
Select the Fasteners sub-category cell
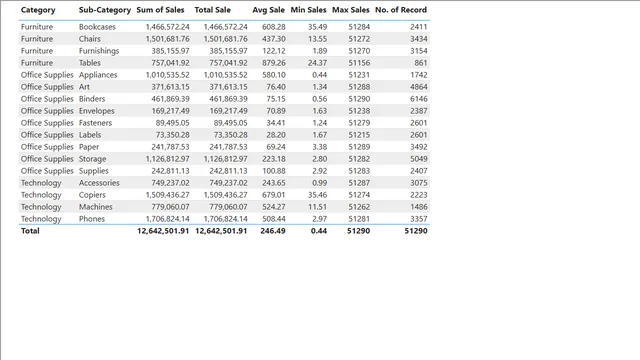tap(95, 123)
